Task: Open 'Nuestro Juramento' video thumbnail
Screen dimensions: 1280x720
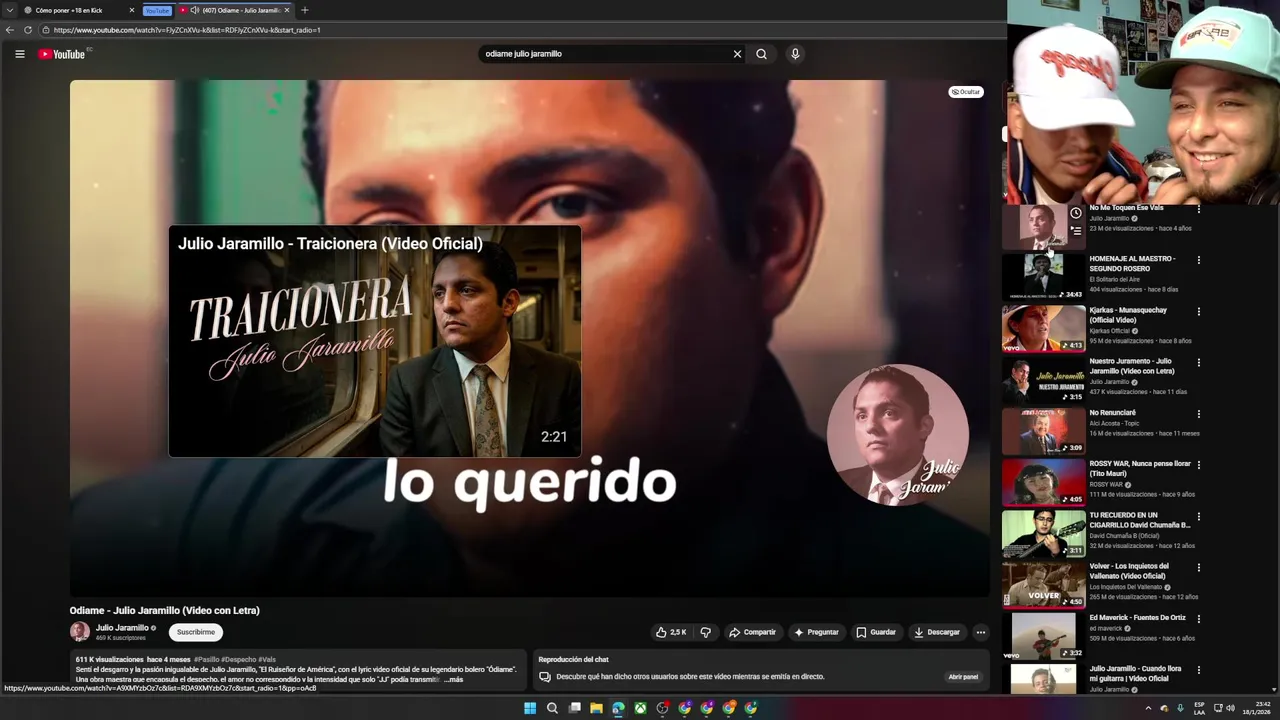Action: pos(1044,379)
